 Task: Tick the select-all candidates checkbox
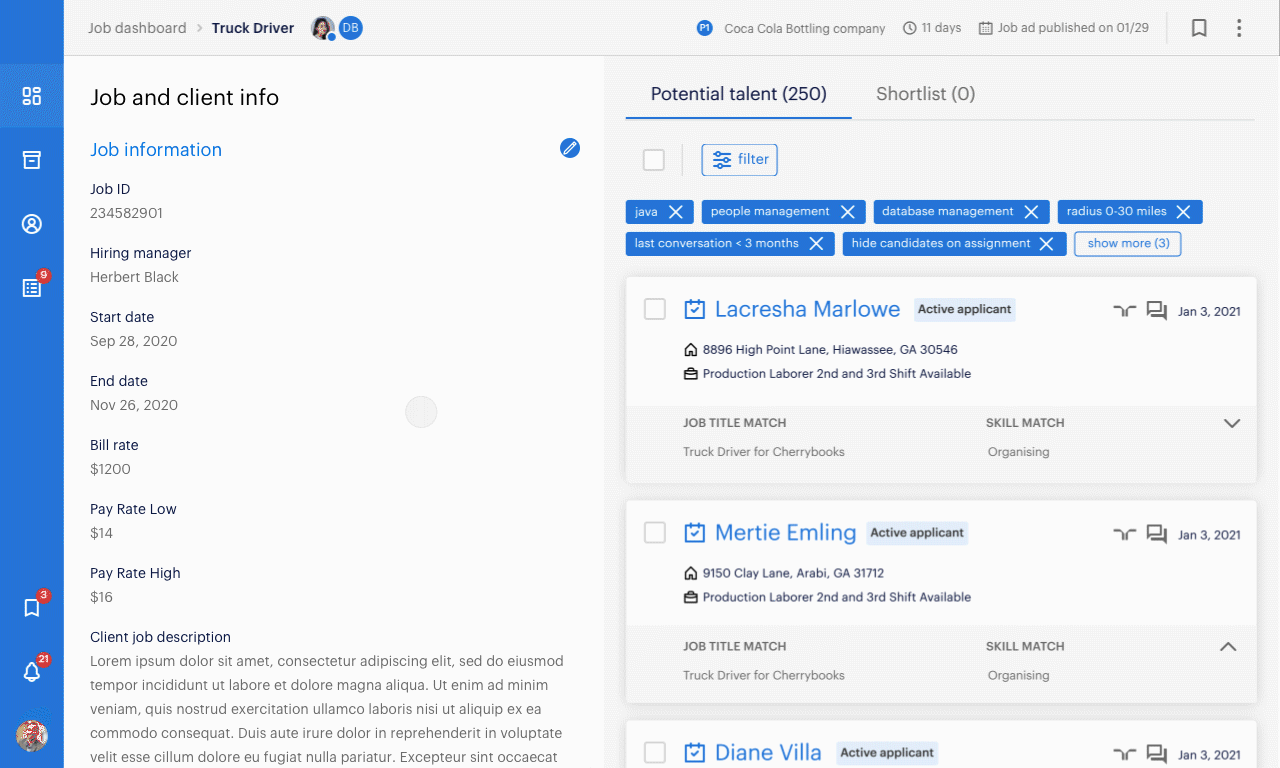point(654,160)
